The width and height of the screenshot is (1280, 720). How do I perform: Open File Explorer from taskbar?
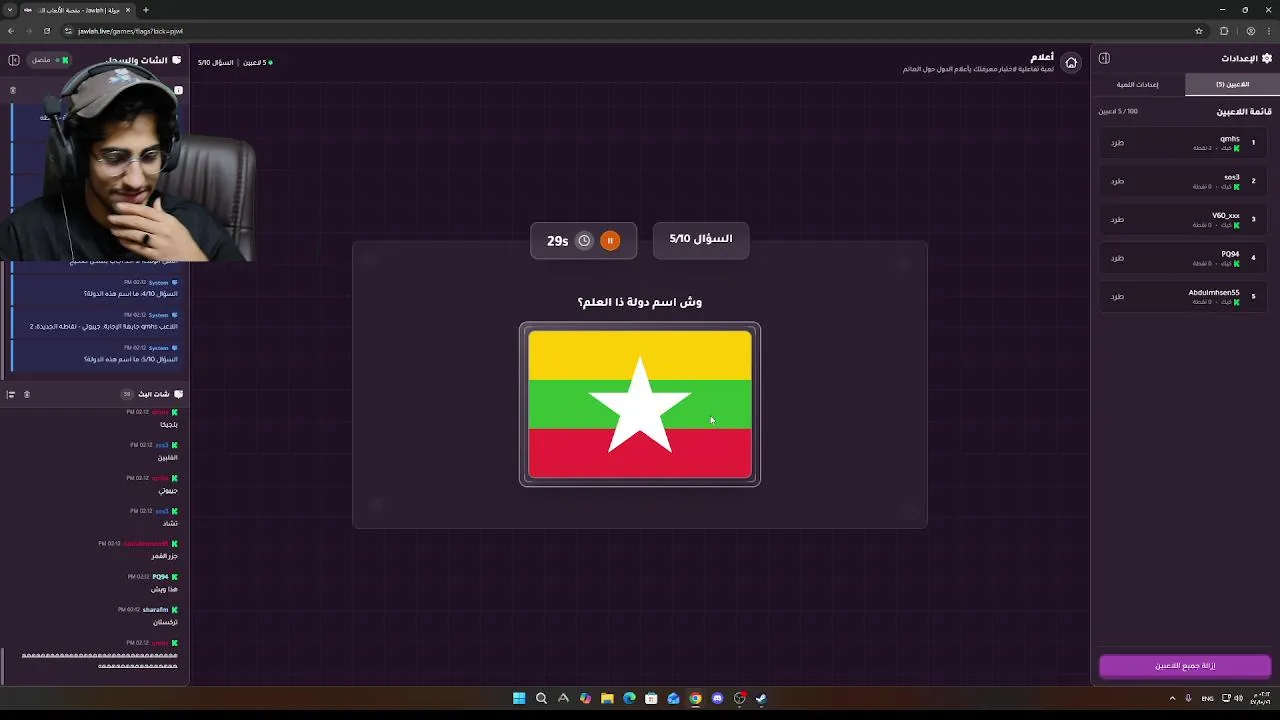(607, 698)
